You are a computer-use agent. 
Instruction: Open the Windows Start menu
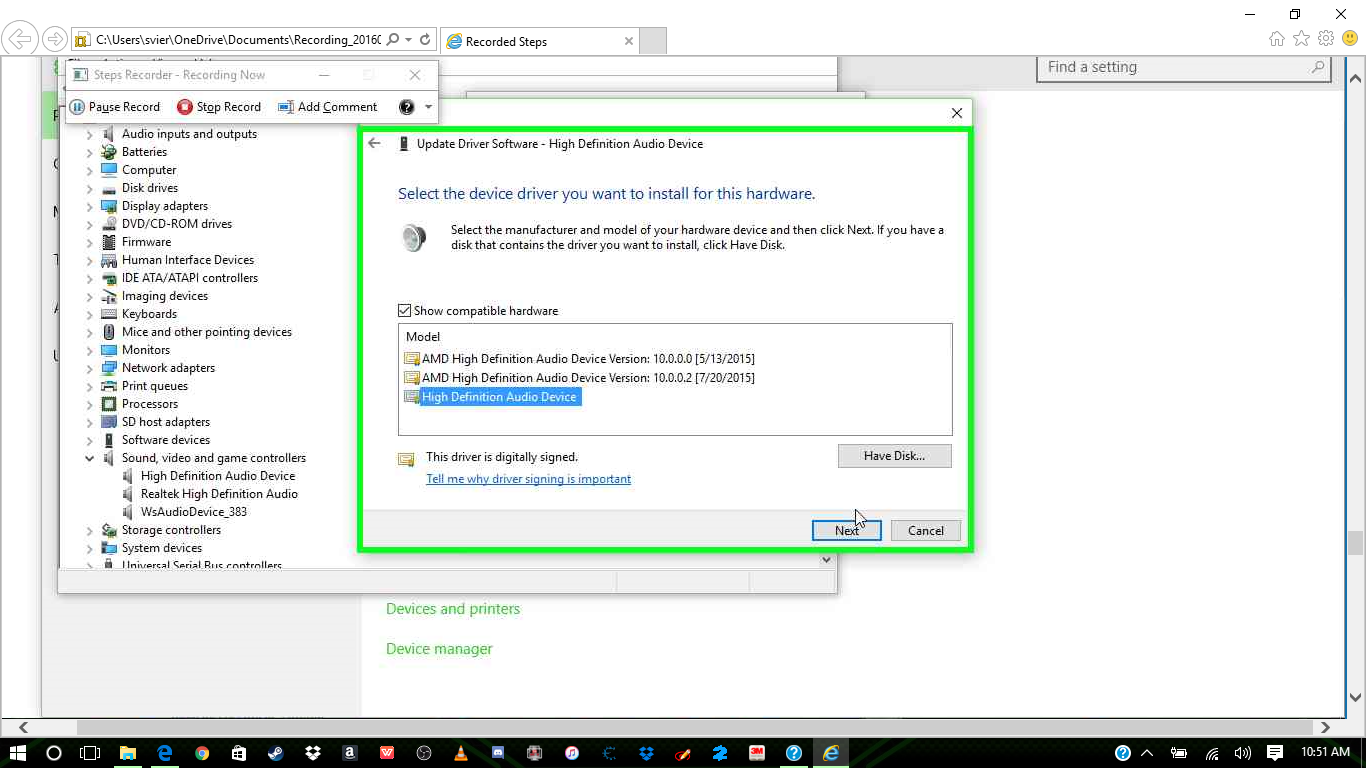[x=17, y=753]
